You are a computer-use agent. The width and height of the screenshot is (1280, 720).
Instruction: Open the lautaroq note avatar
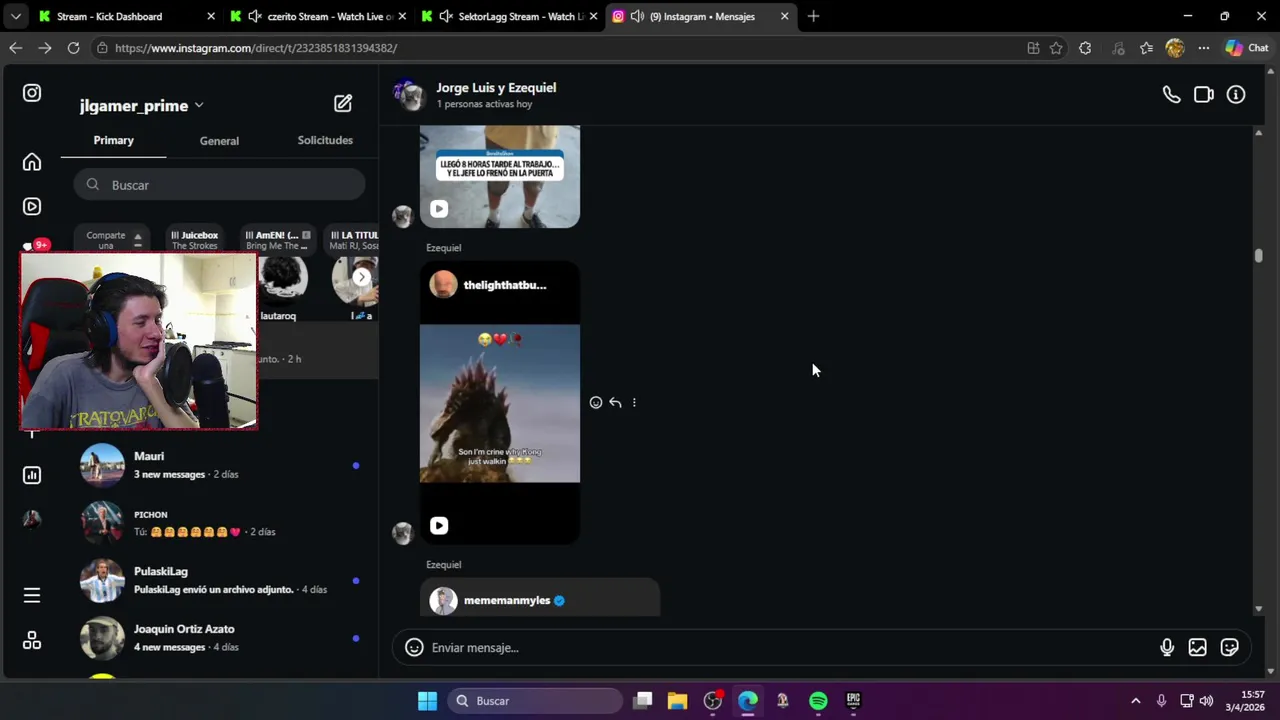(282, 280)
